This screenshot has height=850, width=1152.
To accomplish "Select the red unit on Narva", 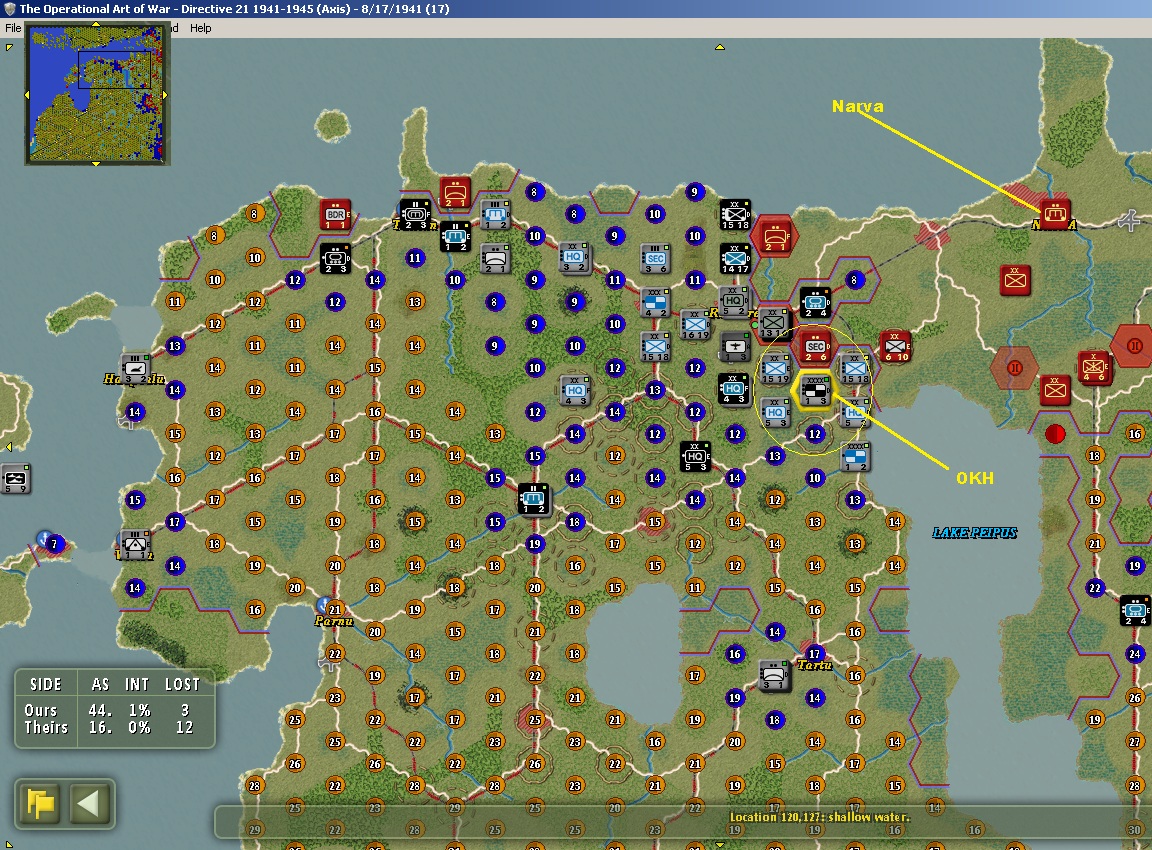I will click(x=1055, y=215).
